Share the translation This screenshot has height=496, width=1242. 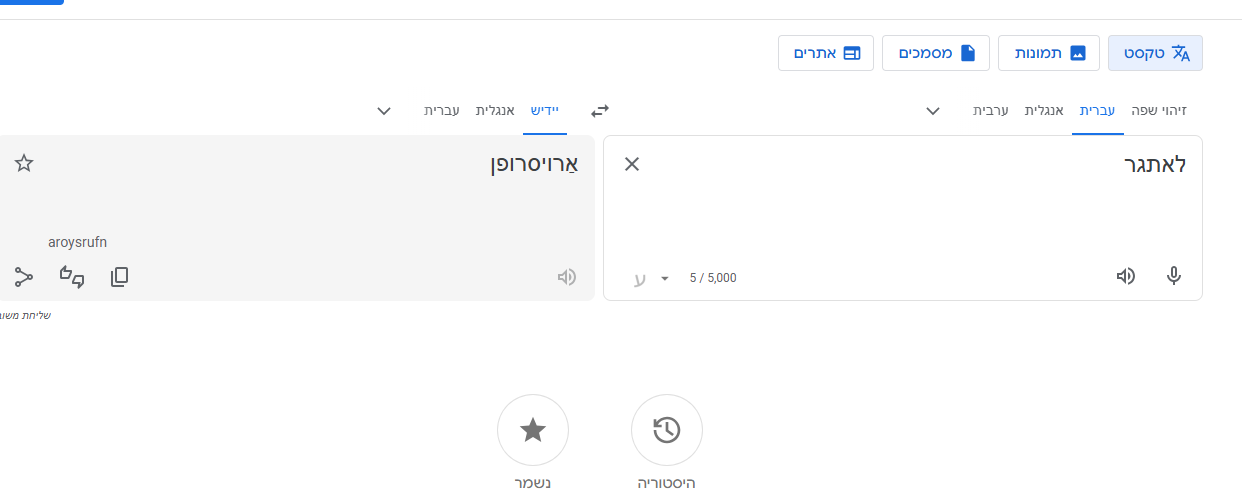pyautogui.click(x=24, y=277)
